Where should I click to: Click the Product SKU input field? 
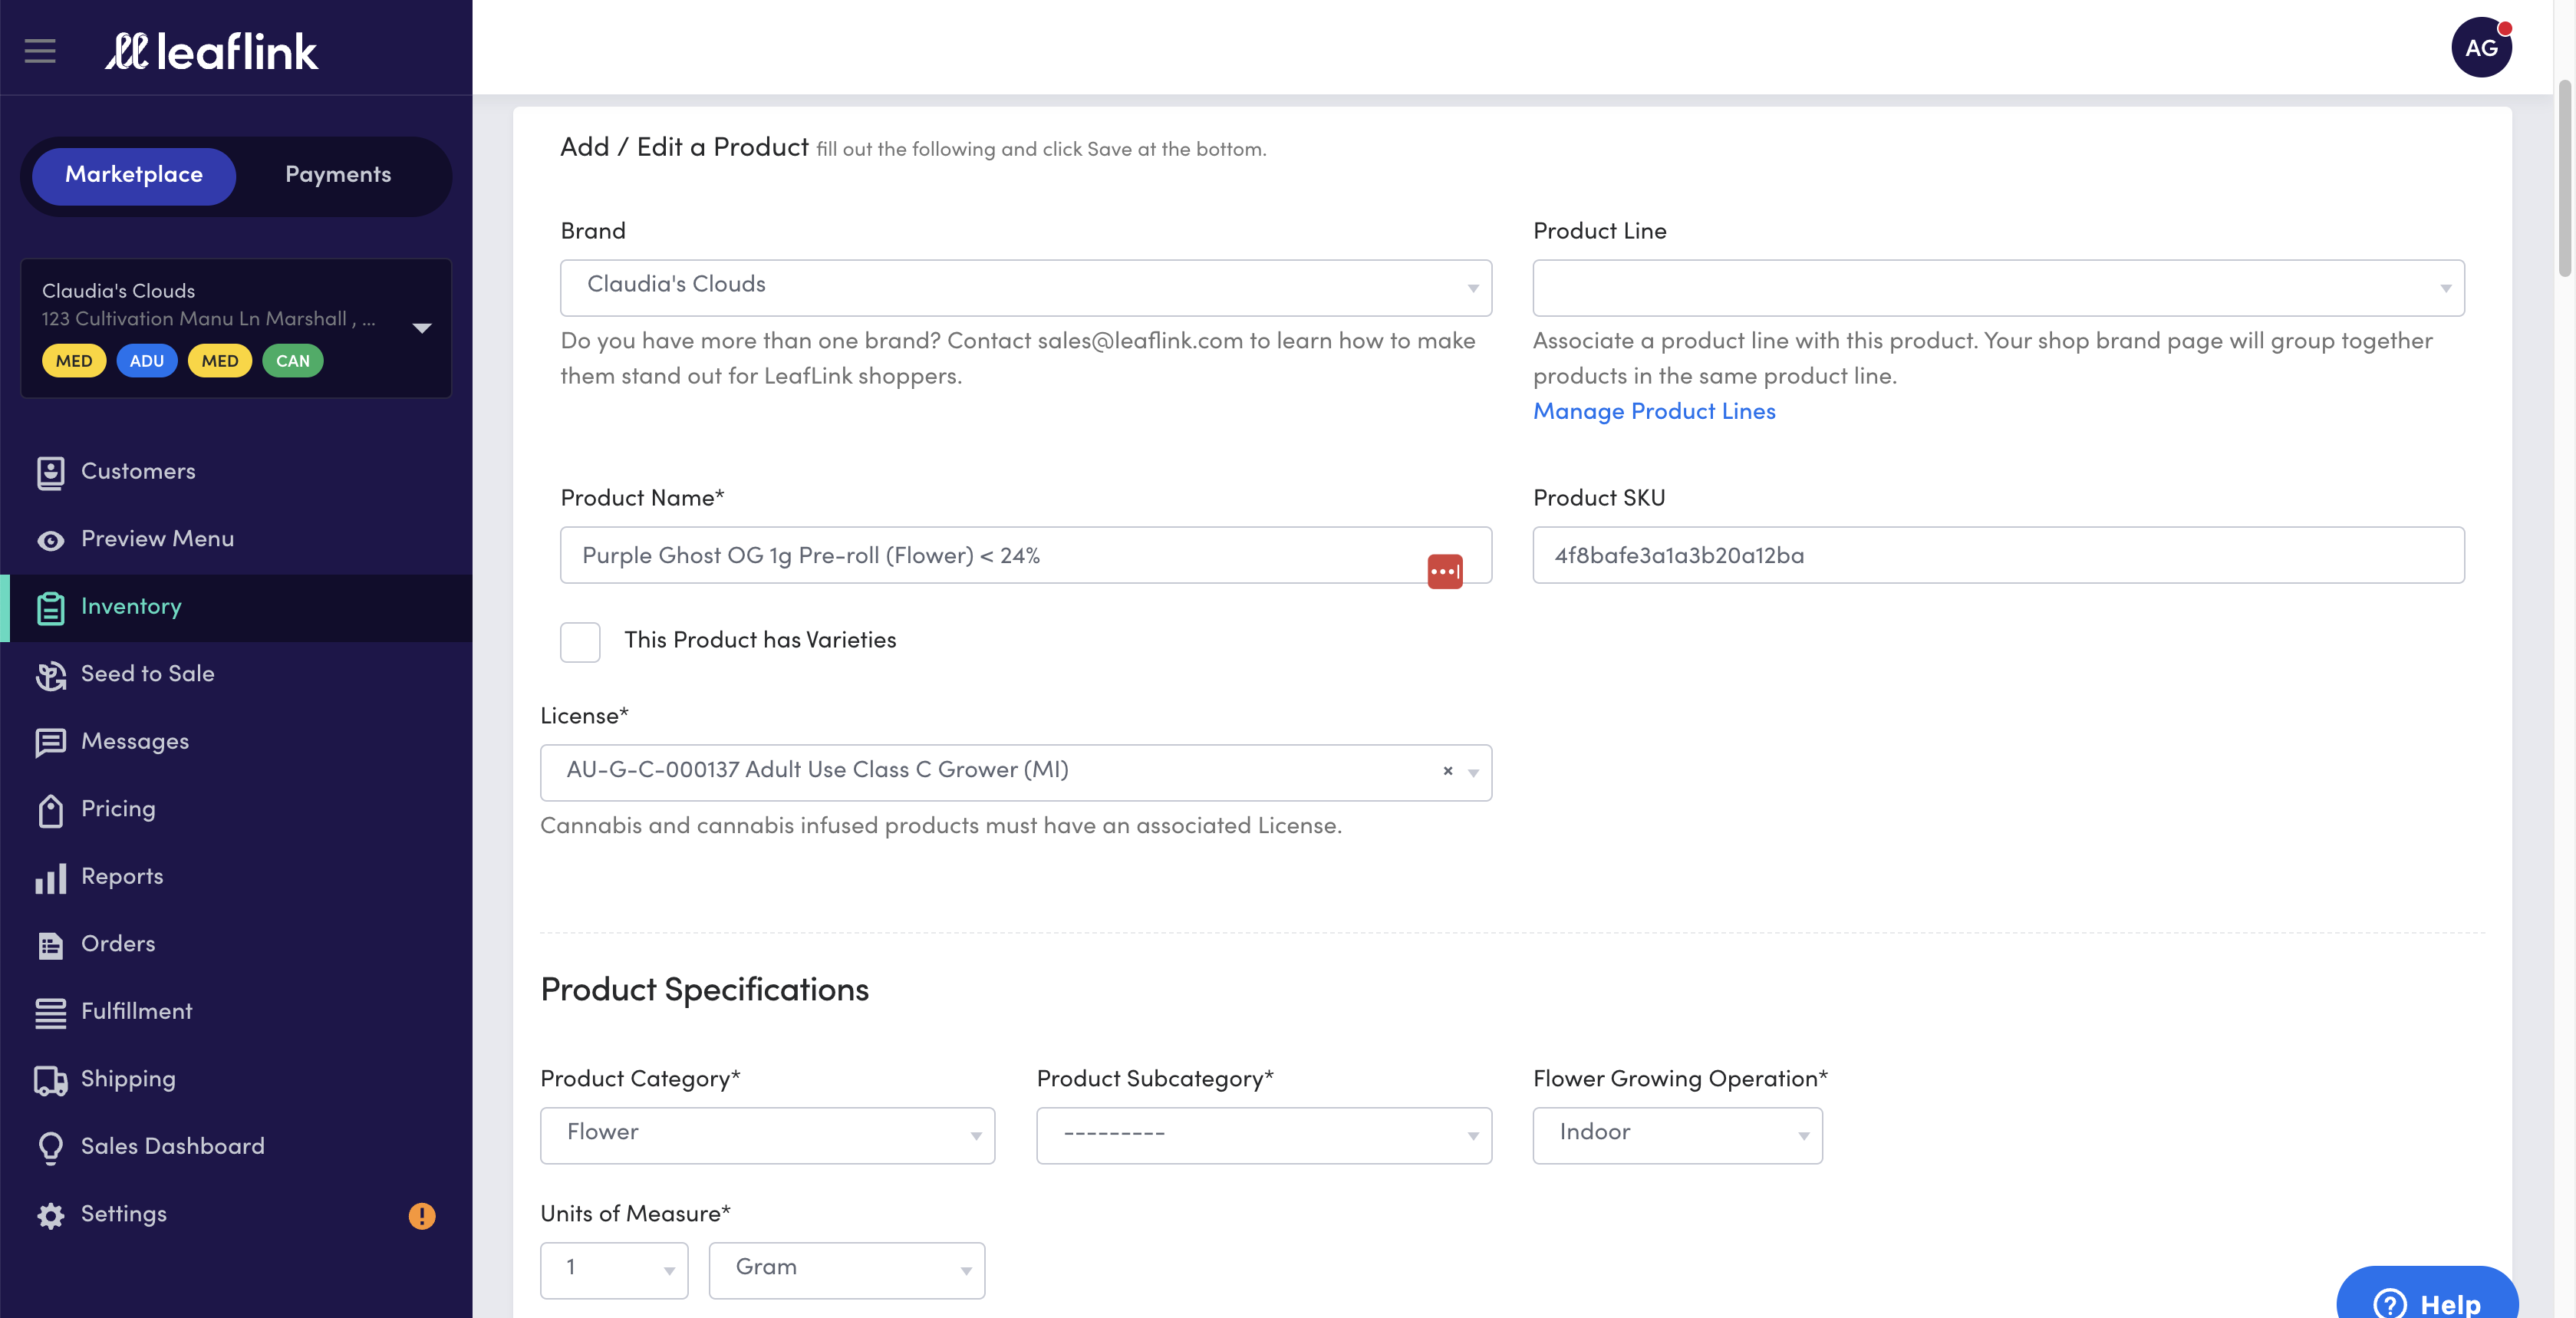click(1998, 556)
